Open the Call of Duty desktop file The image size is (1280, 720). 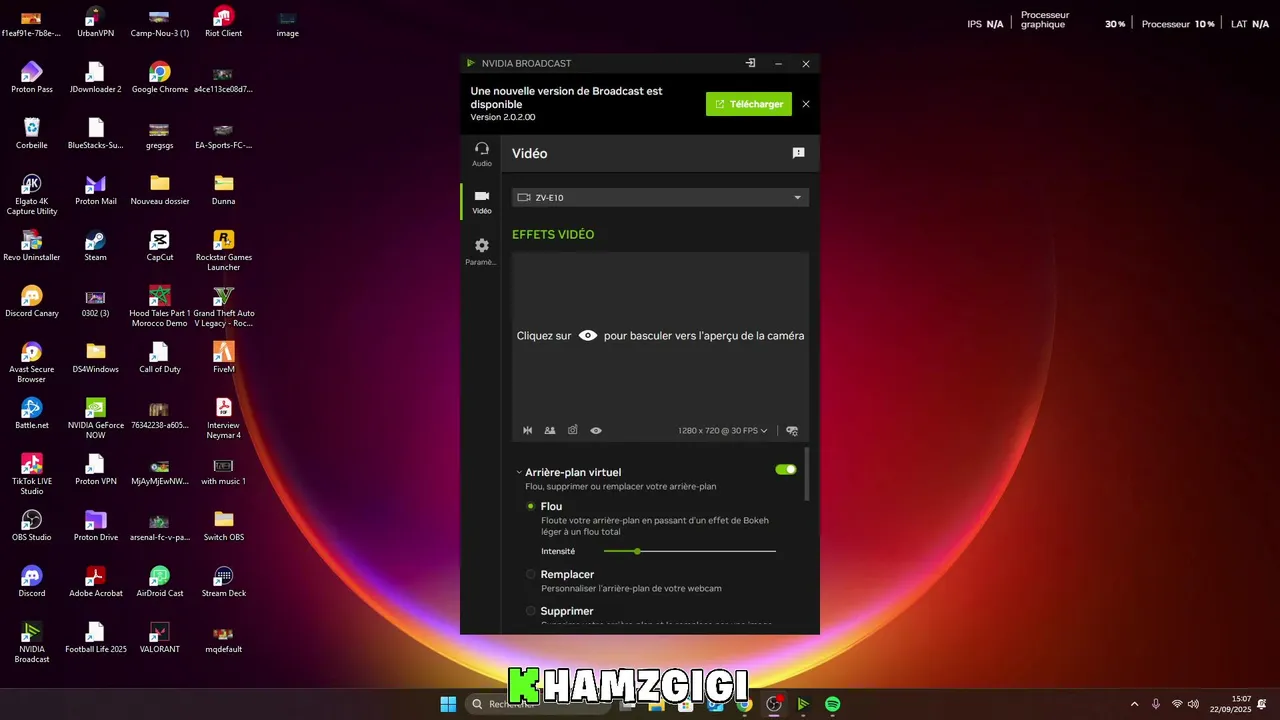pyautogui.click(x=160, y=358)
